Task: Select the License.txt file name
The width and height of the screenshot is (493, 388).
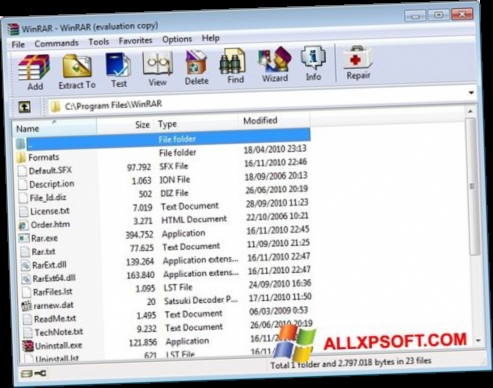Action: pyautogui.click(x=50, y=211)
